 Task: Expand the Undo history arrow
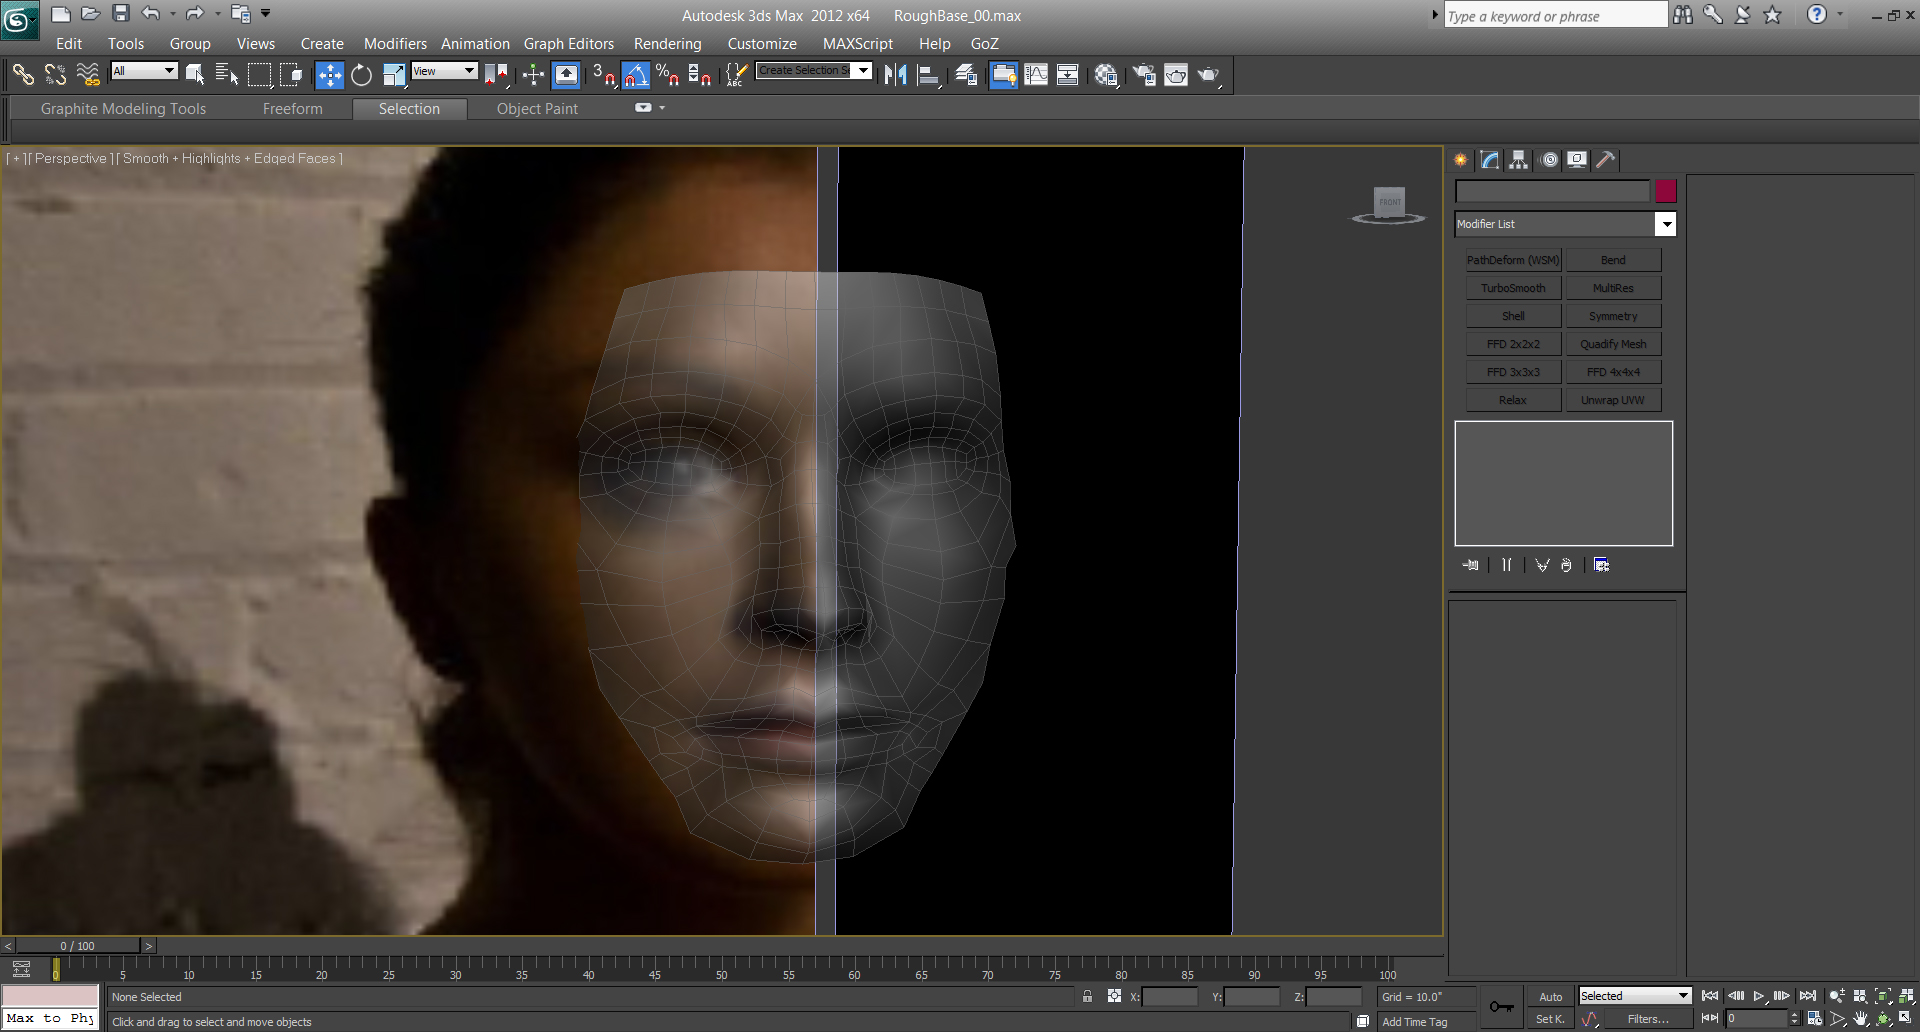173,13
